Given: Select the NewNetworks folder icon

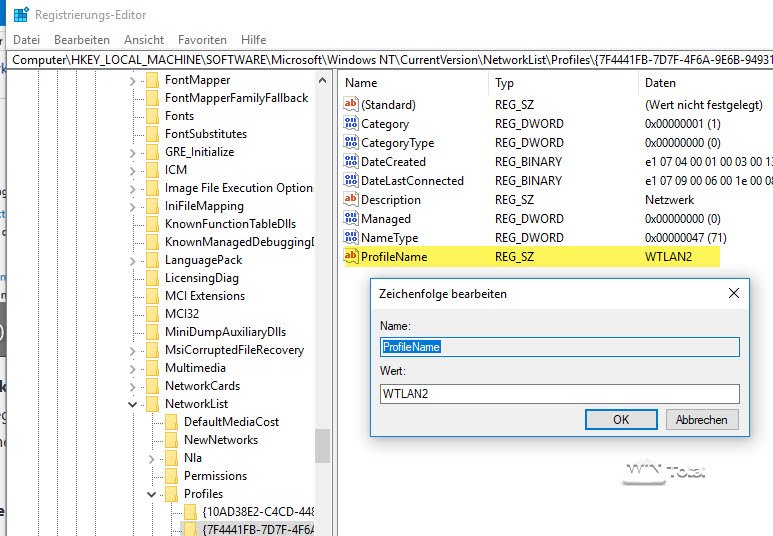Looking at the screenshot, I should click(x=171, y=440).
